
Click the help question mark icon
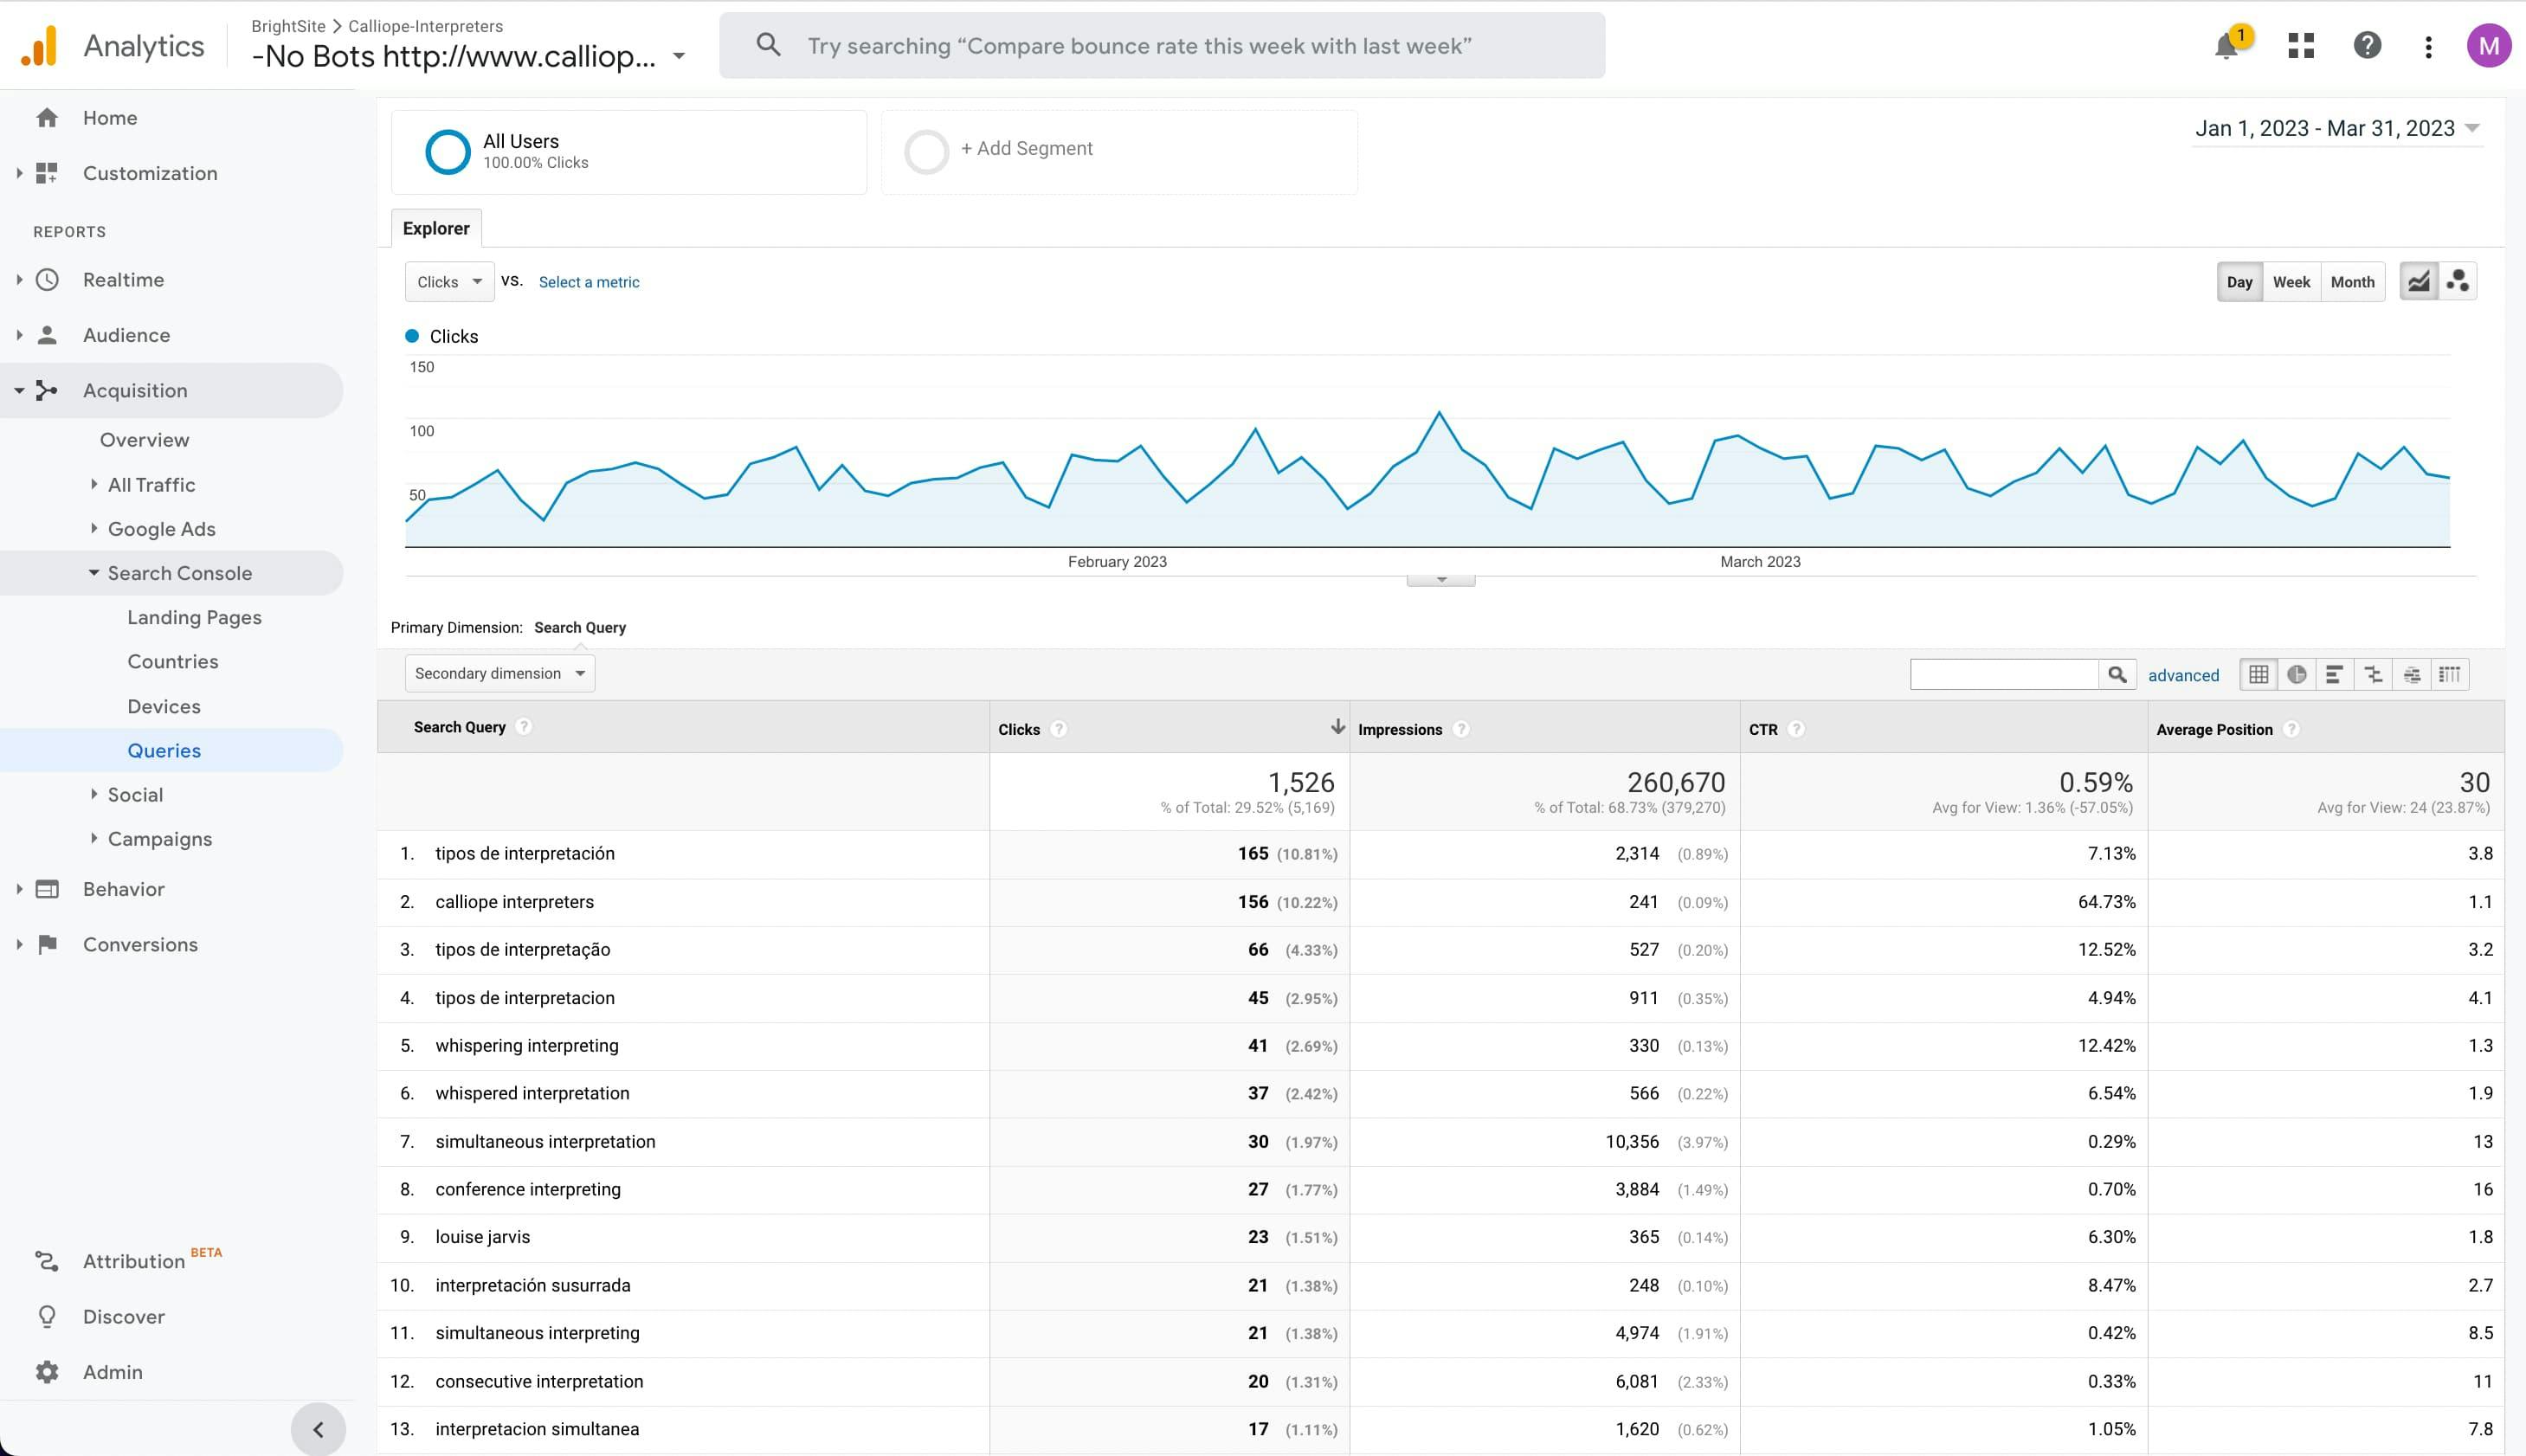2367,46
